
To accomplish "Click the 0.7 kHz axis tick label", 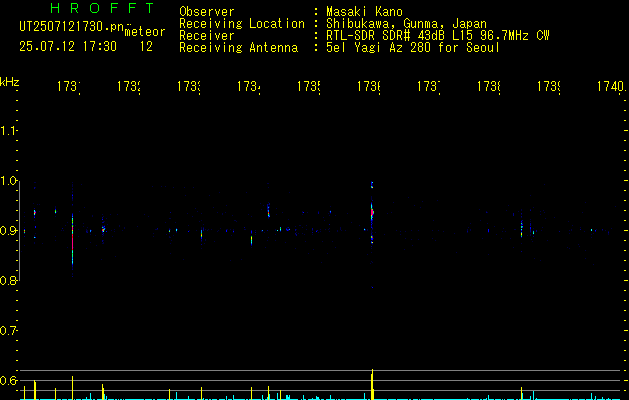I will [x=9, y=331].
